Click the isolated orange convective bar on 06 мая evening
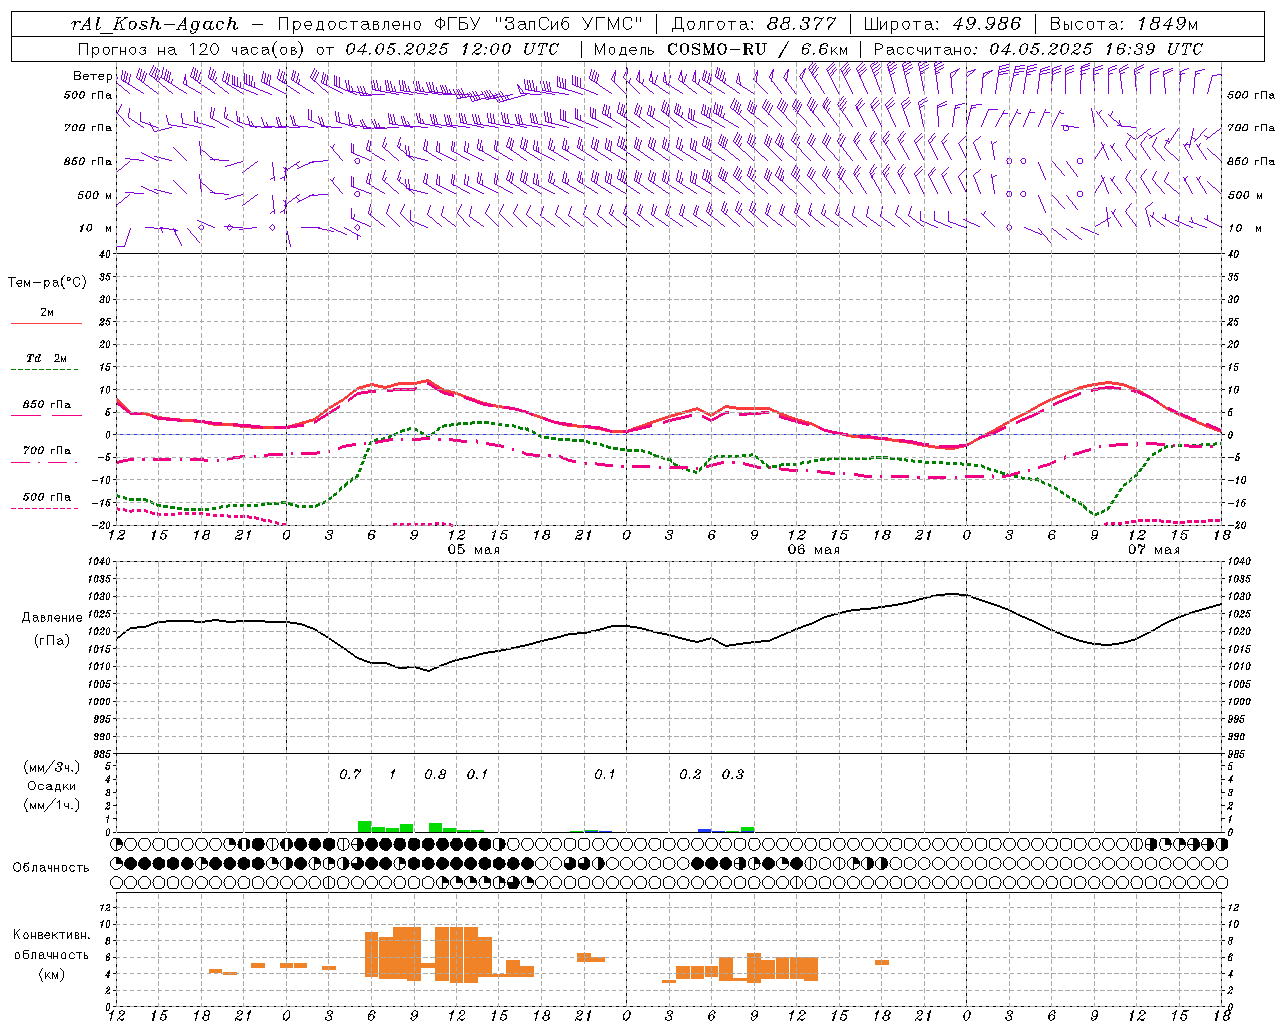 point(882,962)
